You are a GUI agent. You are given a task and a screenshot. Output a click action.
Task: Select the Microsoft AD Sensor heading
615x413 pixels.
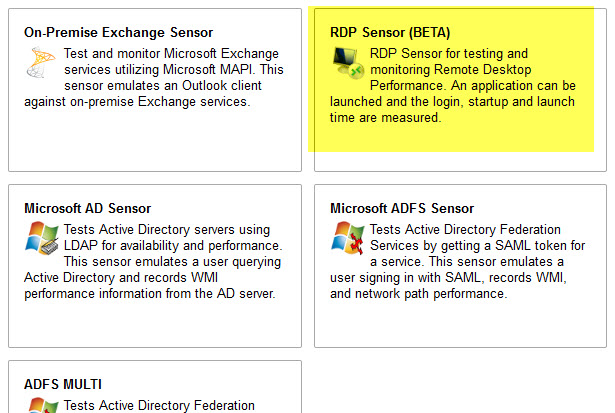coord(87,208)
